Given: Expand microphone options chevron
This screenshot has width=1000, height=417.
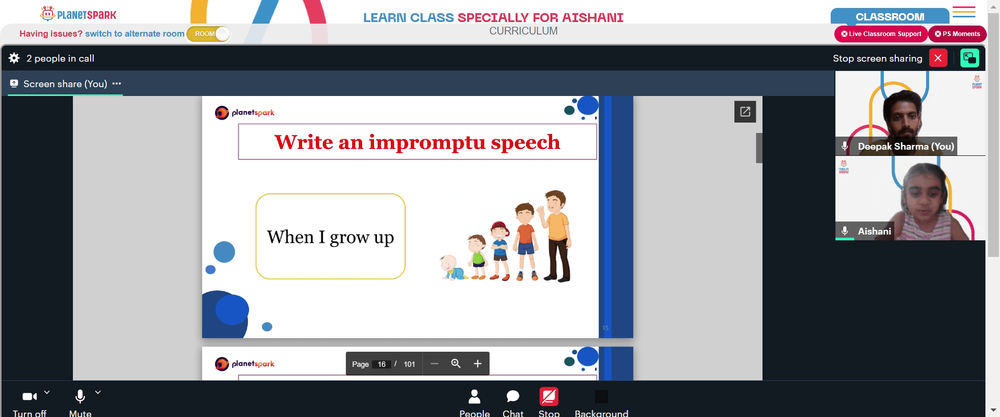Looking at the screenshot, I should point(98,392).
